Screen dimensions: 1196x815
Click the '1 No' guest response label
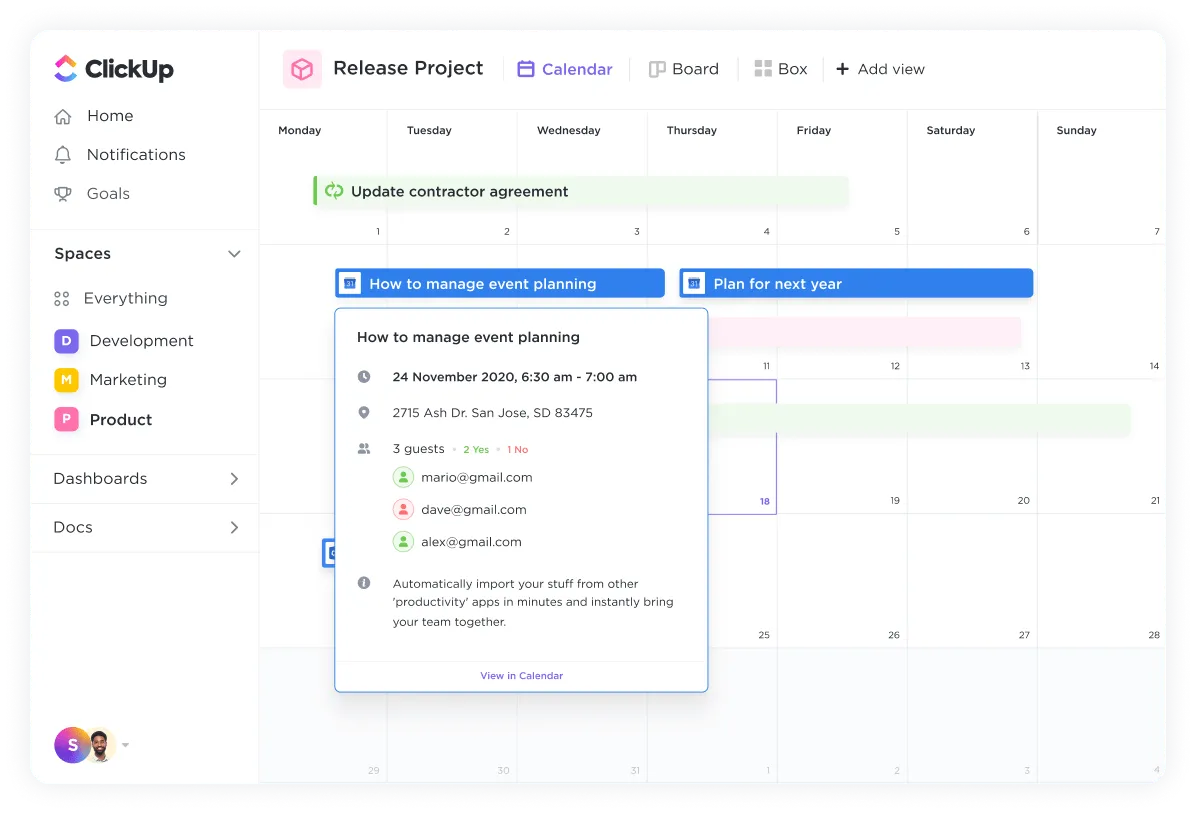(x=518, y=450)
